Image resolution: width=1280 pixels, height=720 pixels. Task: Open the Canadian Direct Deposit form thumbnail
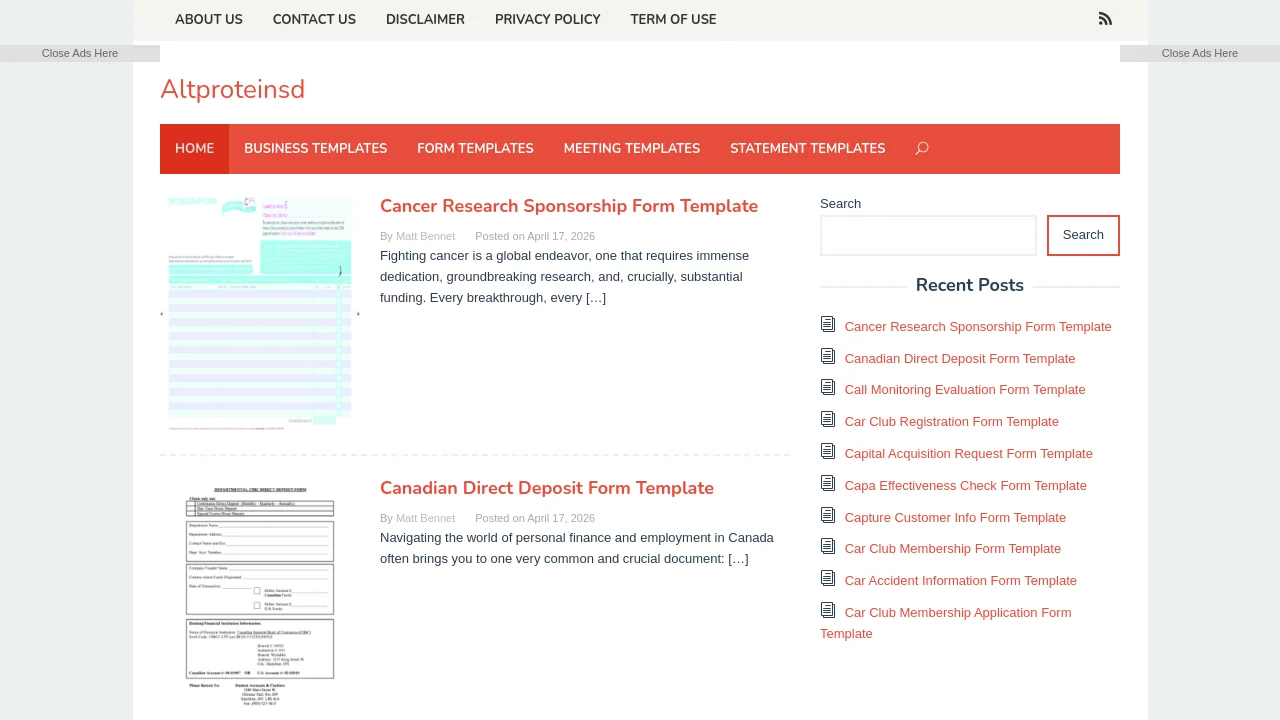(x=260, y=595)
